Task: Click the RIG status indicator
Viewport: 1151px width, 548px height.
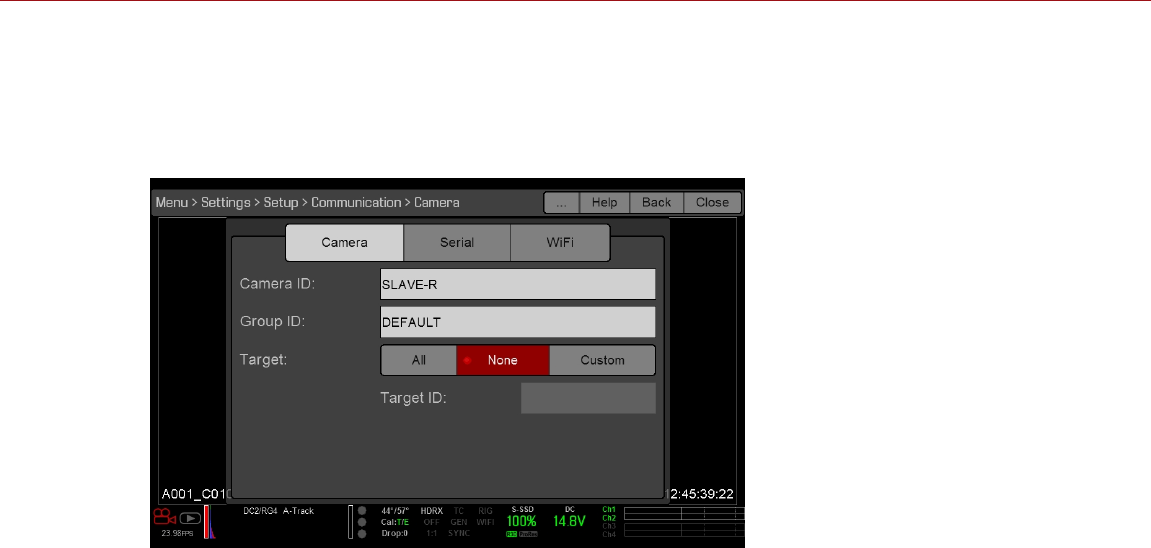Action: coord(485,511)
